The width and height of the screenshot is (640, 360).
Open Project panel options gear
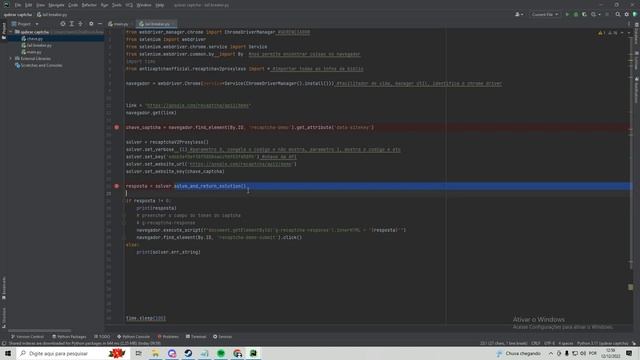[91, 24]
